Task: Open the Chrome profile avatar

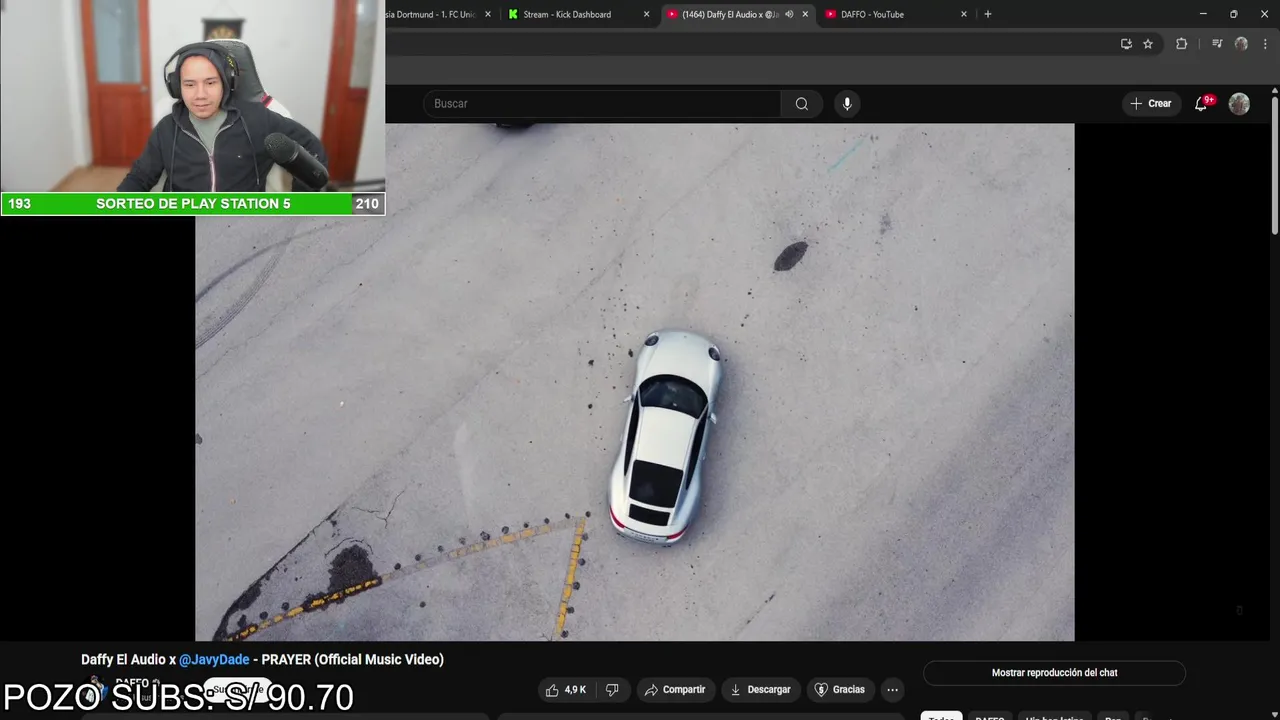Action: click(1241, 44)
